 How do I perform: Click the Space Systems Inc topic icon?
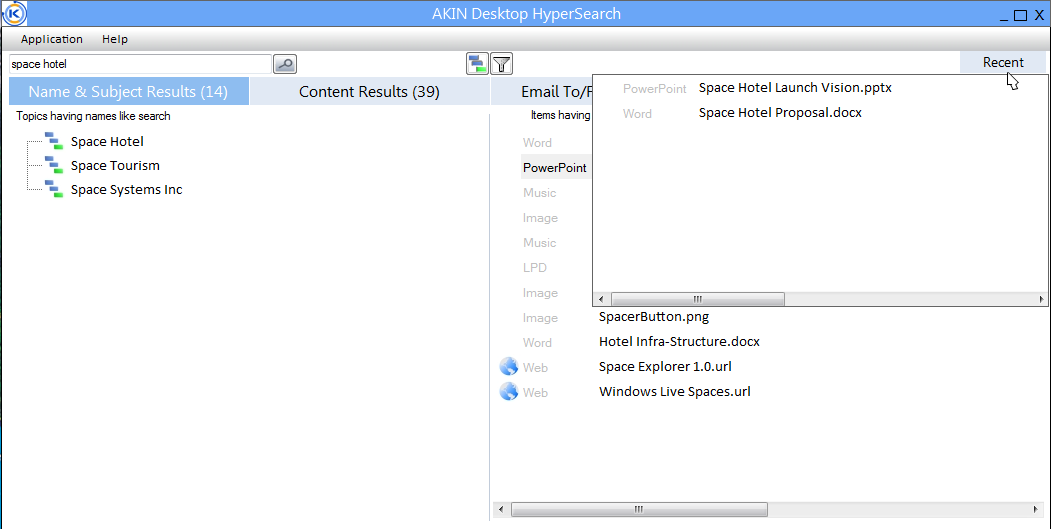[x=54, y=190]
